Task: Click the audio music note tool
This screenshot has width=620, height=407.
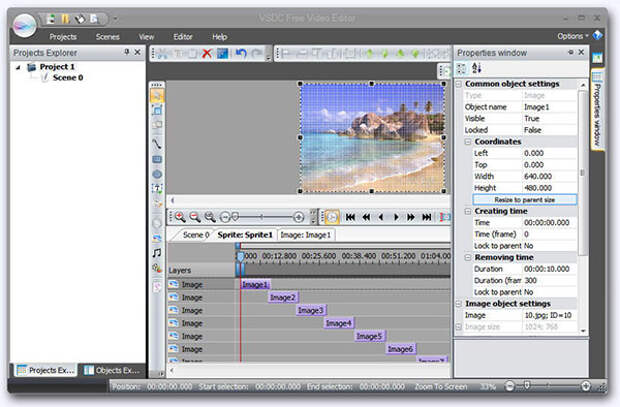Action: click(x=157, y=254)
